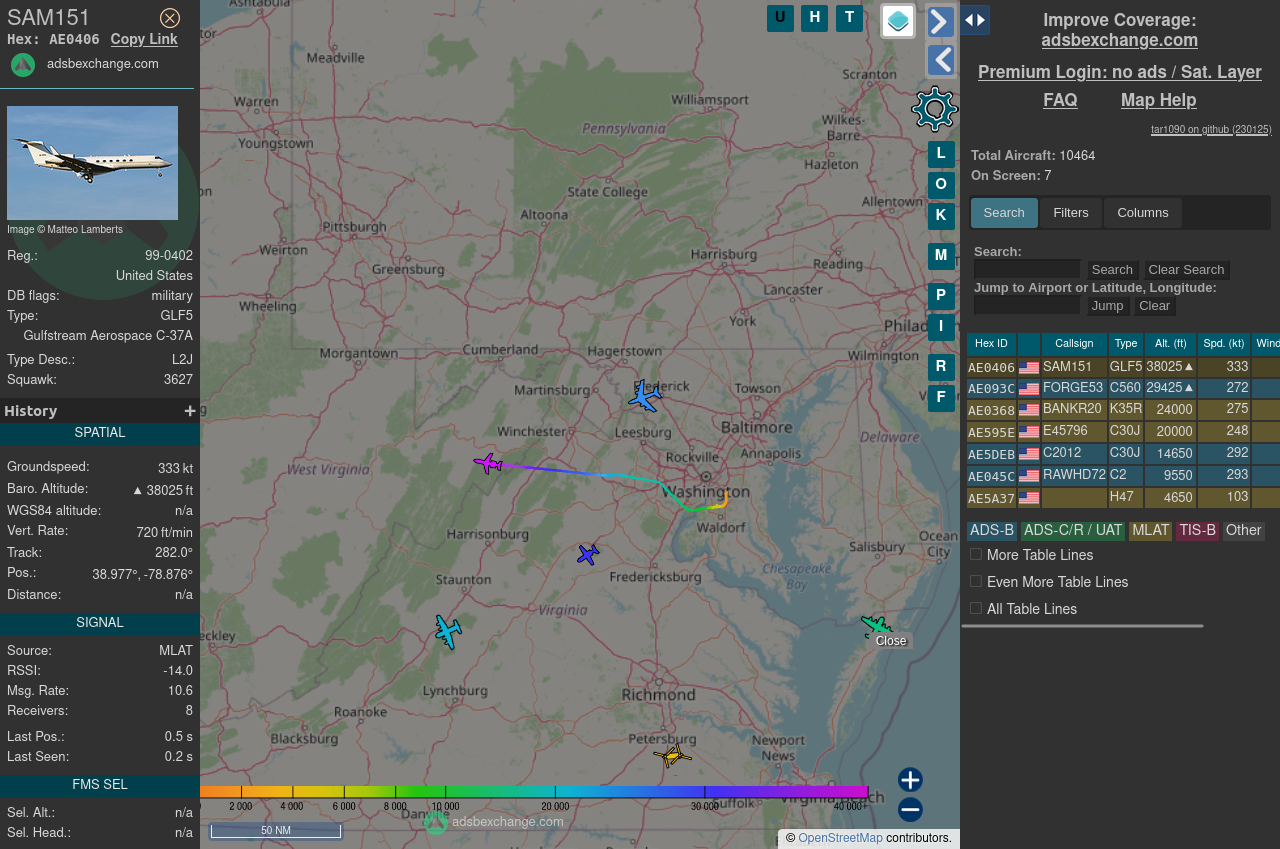
Task: Toggle the L labels button
Action: (x=941, y=154)
